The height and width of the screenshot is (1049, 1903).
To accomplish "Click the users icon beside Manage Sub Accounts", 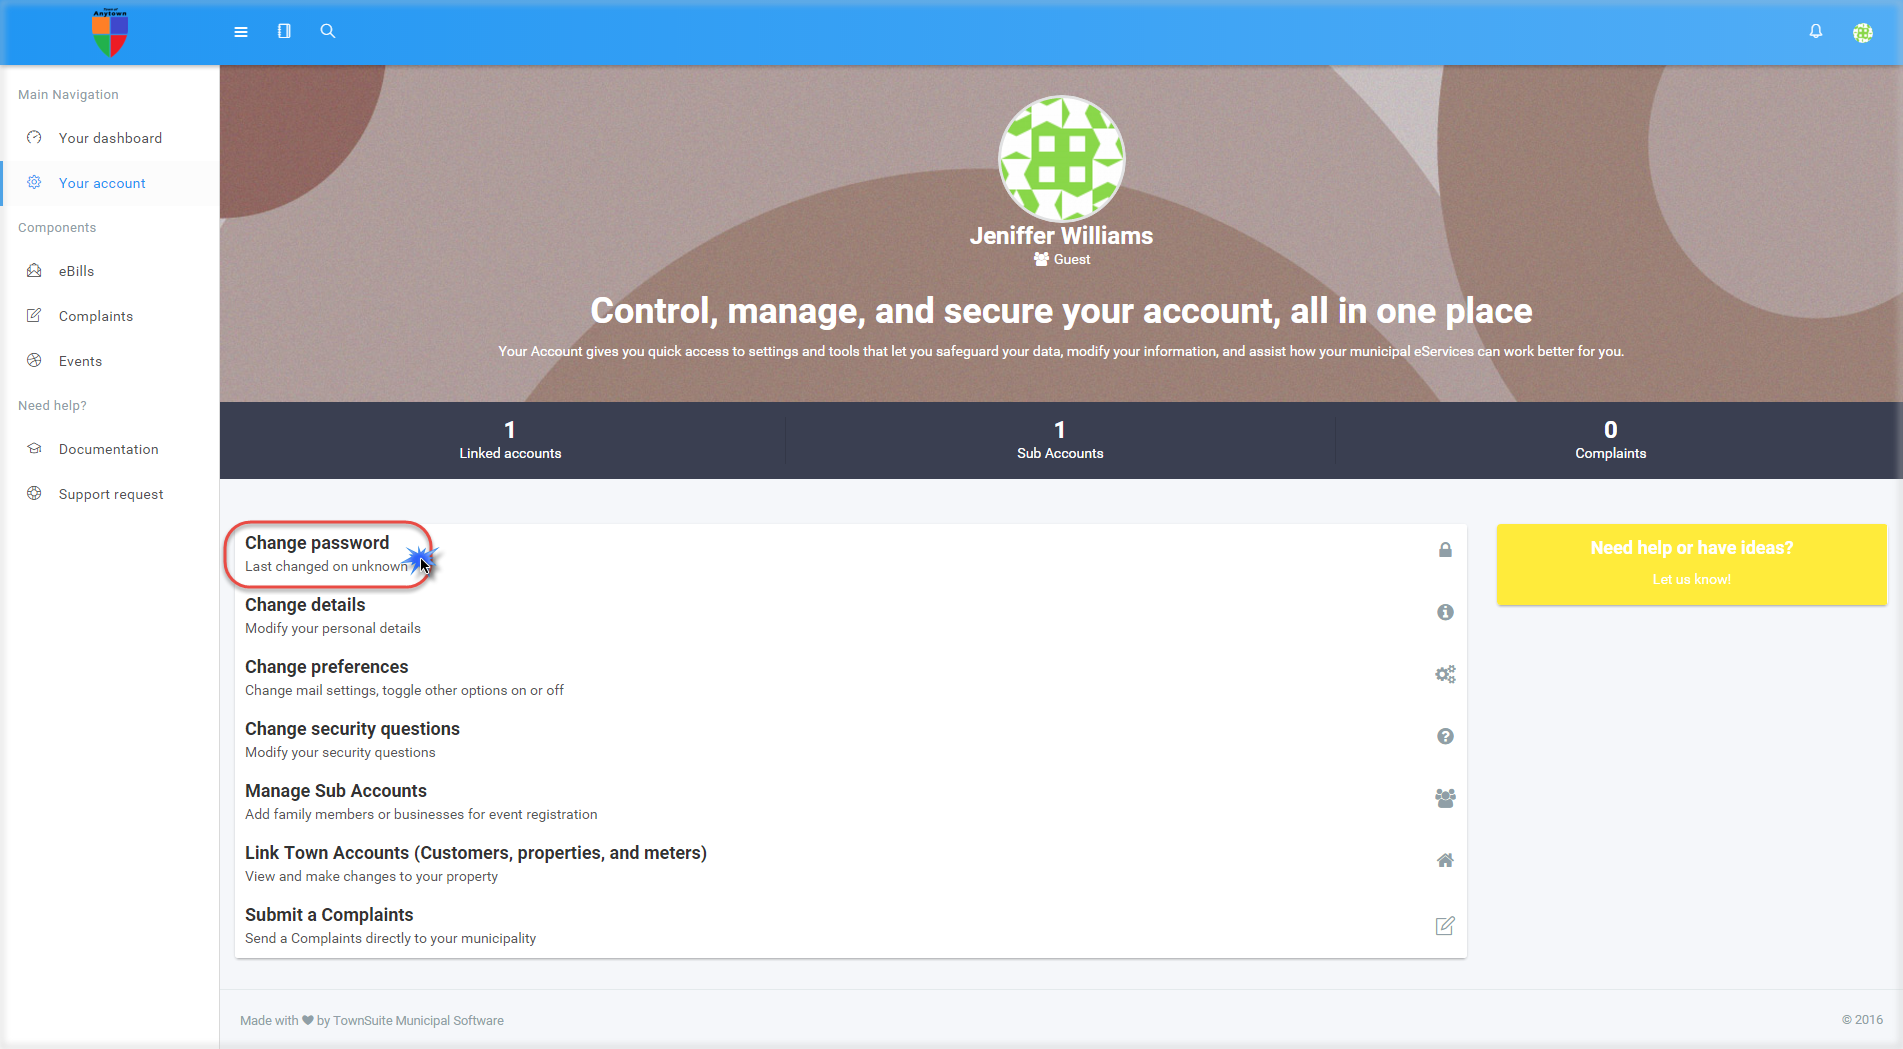I will [x=1445, y=798].
